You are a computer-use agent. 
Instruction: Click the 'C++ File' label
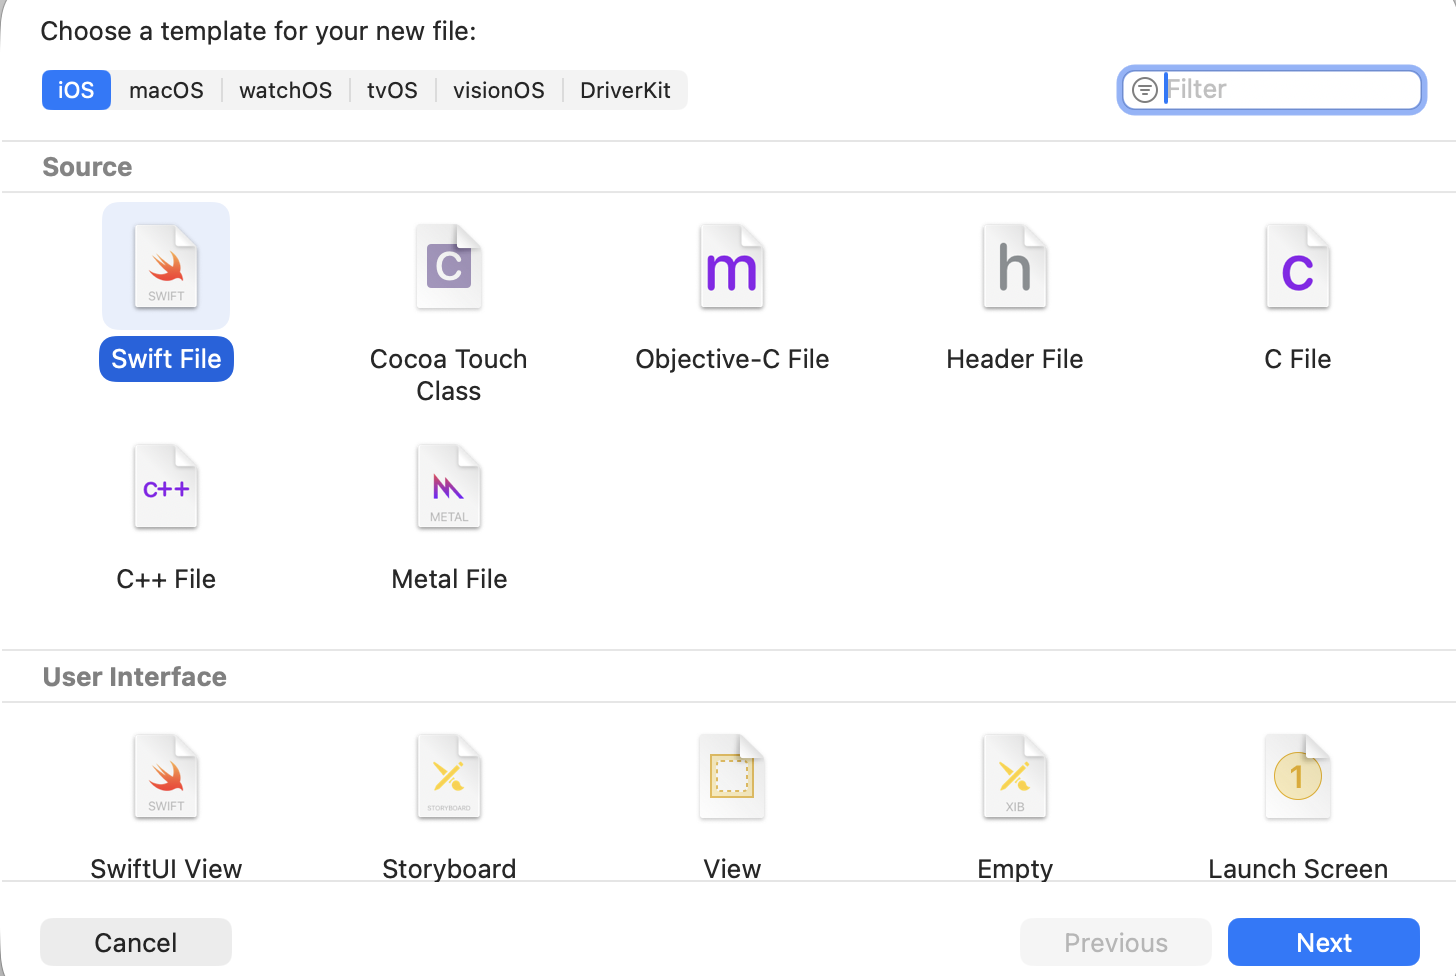pos(166,579)
